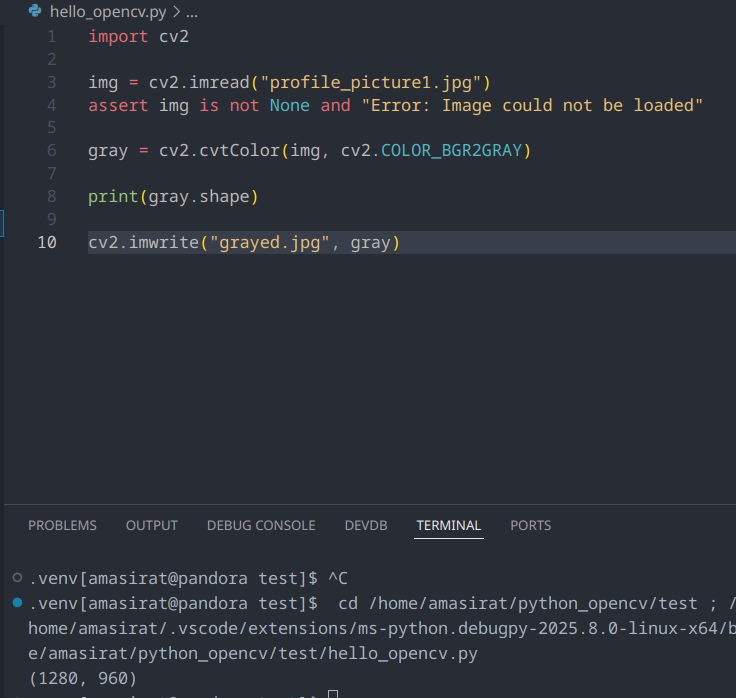Click the terminal cursor at the prompt
Image resolution: width=736 pixels, height=698 pixels.
(333, 694)
